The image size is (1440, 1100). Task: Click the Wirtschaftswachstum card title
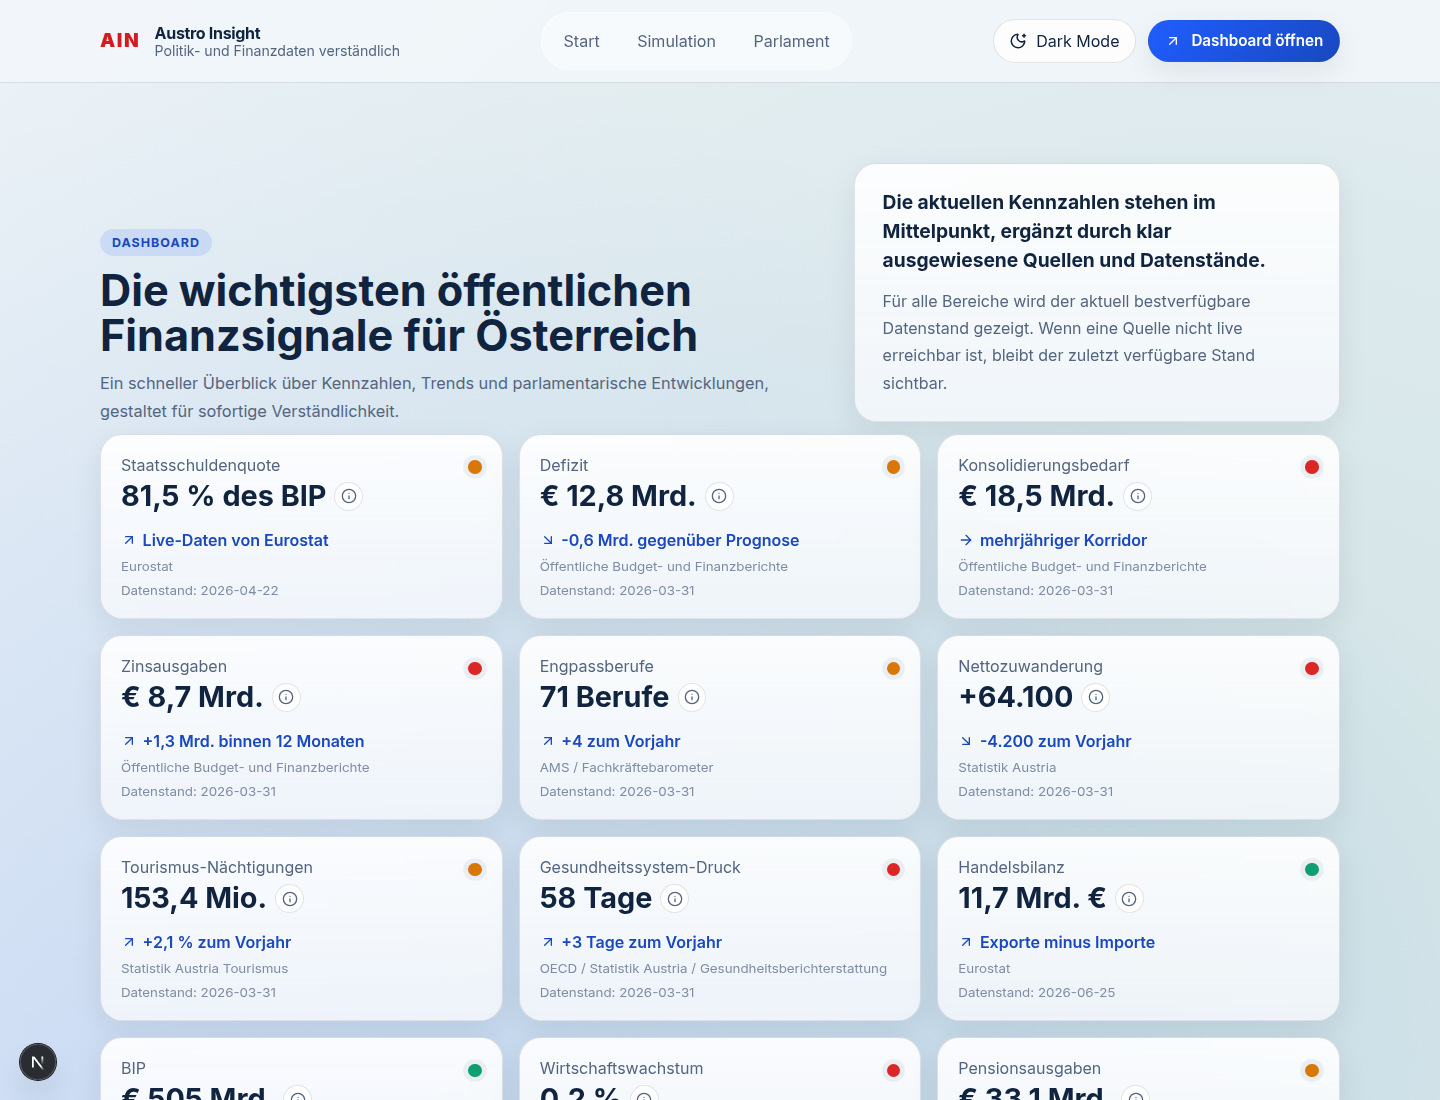[x=621, y=1068]
